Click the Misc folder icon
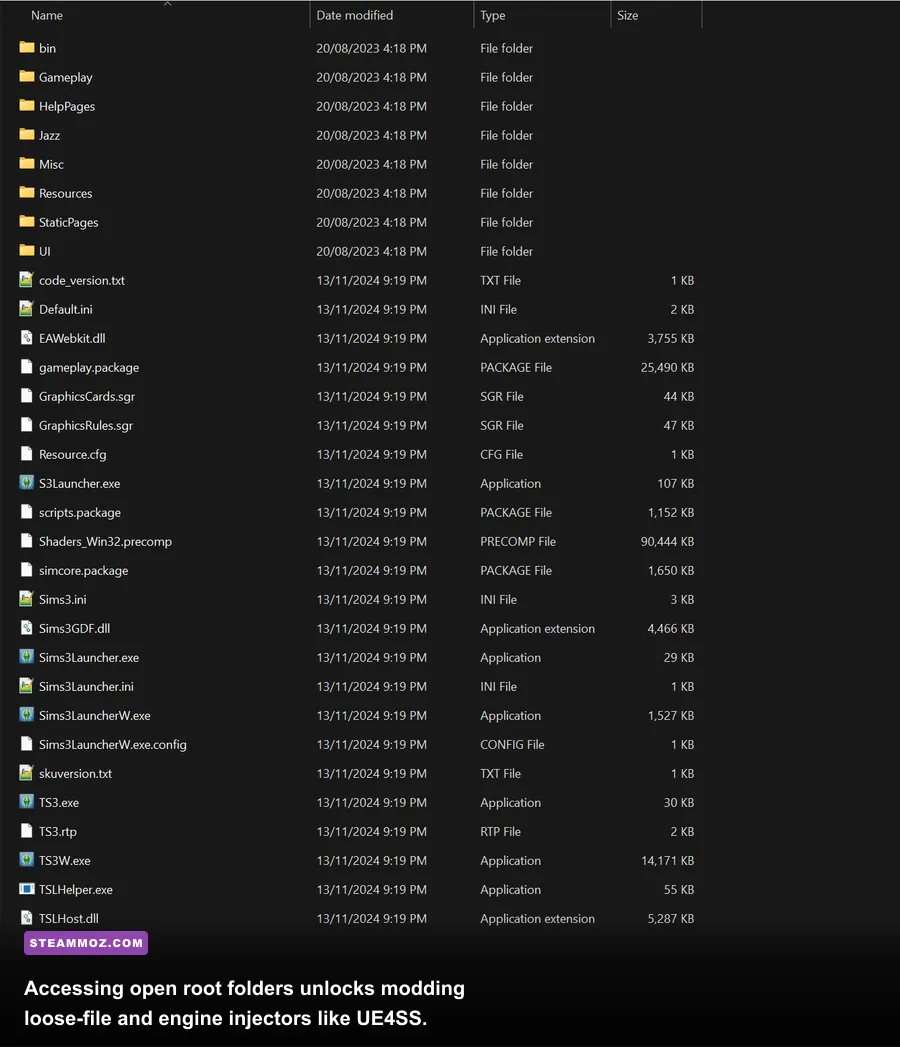Viewport: 900px width, 1047px height. 27,164
